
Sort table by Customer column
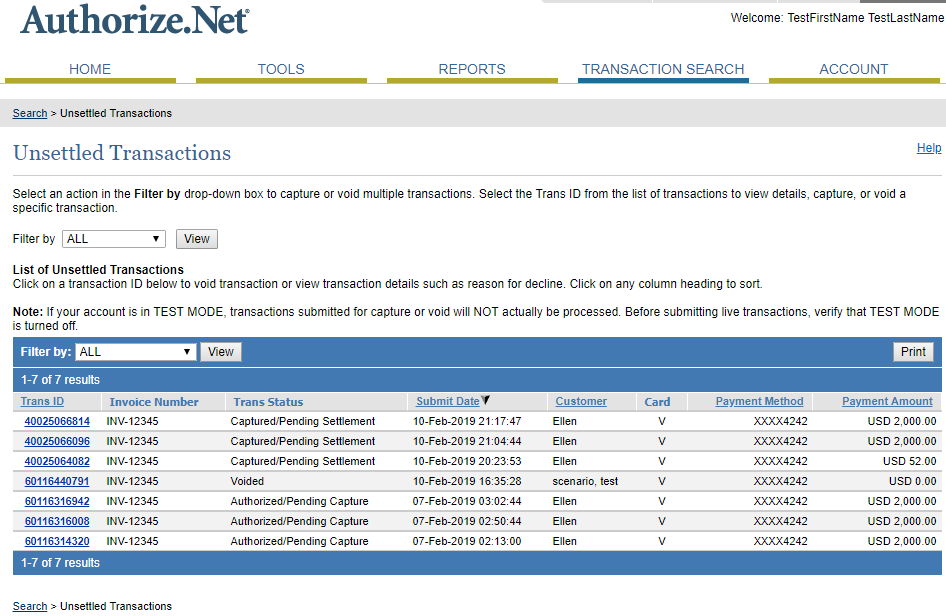(x=581, y=402)
